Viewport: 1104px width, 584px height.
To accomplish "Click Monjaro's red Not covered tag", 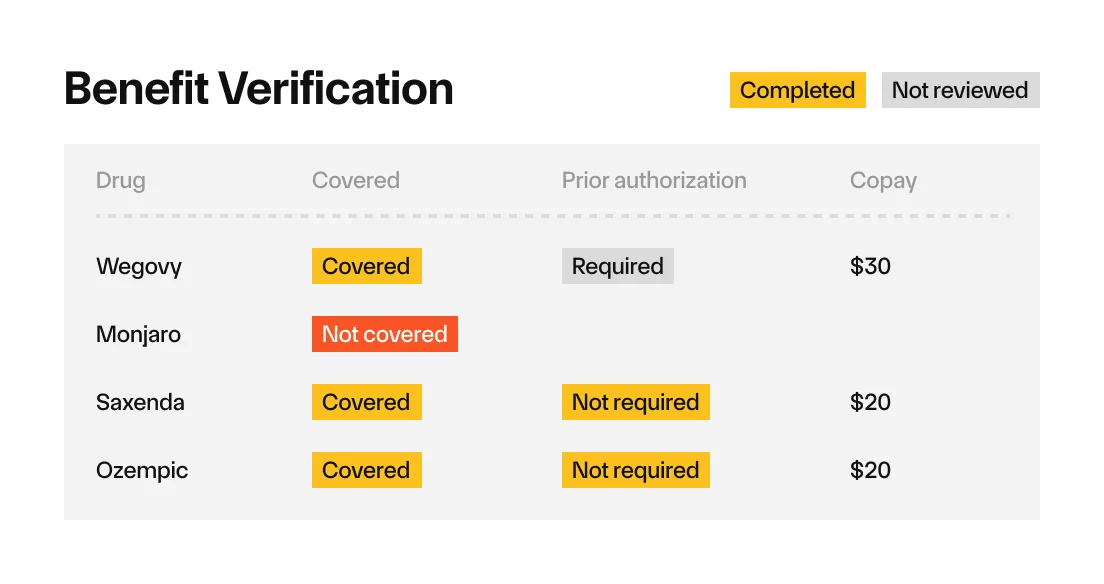I will click(x=384, y=334).
